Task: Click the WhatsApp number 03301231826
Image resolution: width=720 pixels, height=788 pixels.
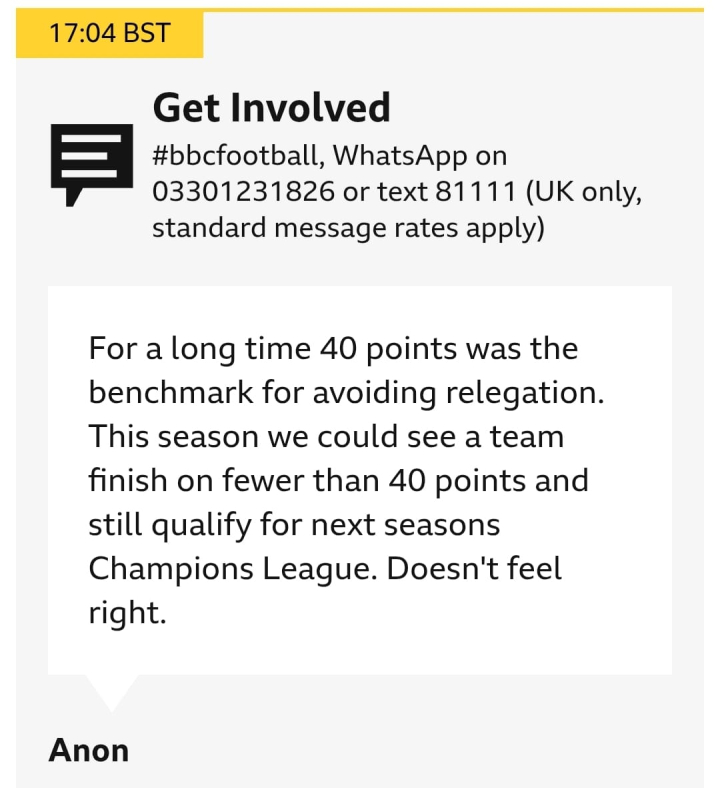Action: point(244,191)
